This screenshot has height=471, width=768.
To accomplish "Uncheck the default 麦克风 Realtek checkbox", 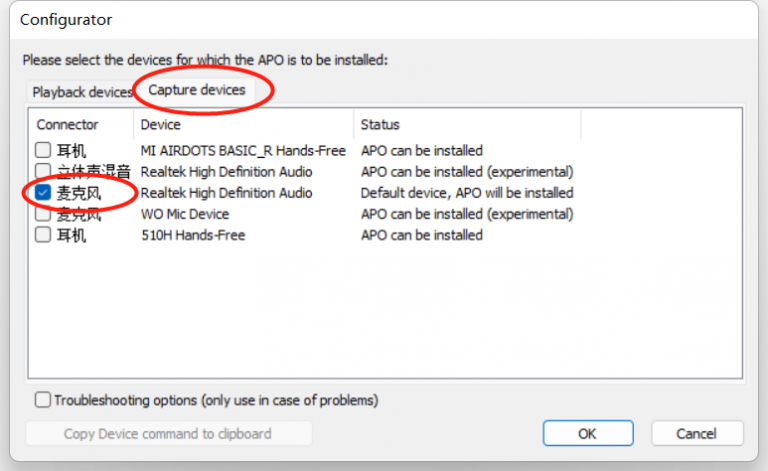I will 43,193.
